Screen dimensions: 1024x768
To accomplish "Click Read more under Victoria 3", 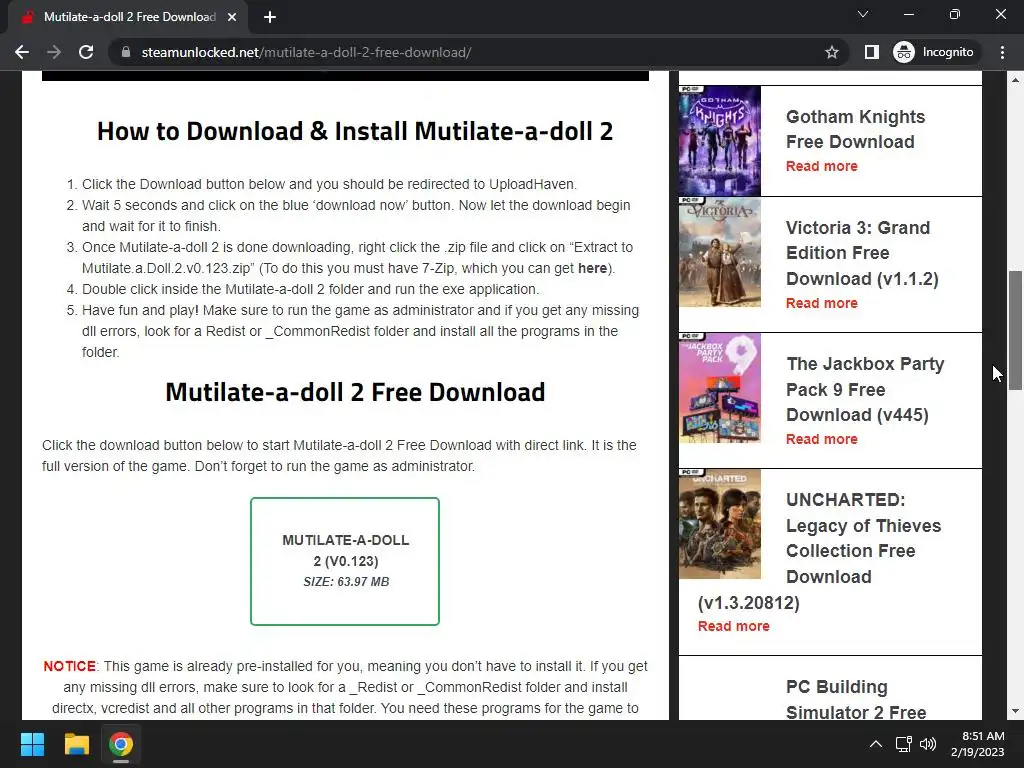I will pos(822,304).
